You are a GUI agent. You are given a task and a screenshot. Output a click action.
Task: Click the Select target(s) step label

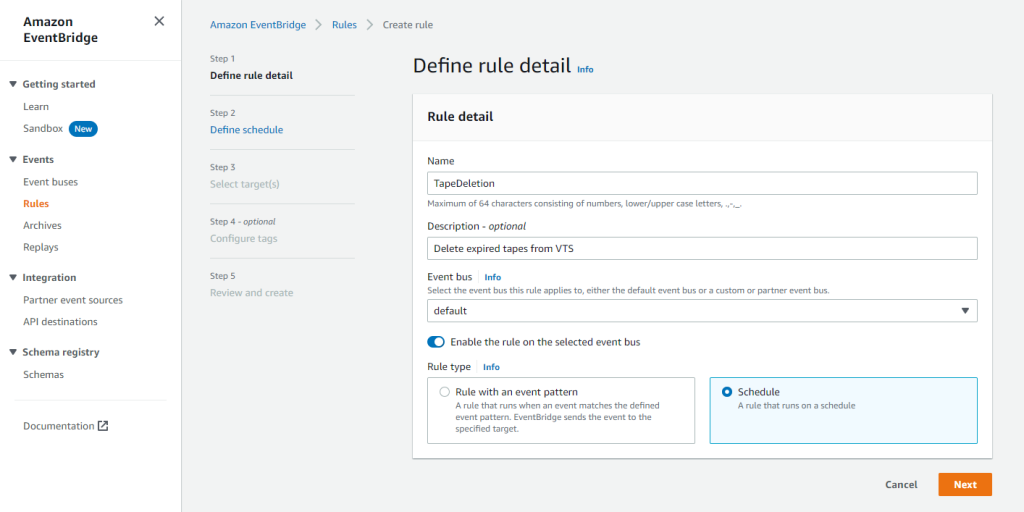[244, 184]
